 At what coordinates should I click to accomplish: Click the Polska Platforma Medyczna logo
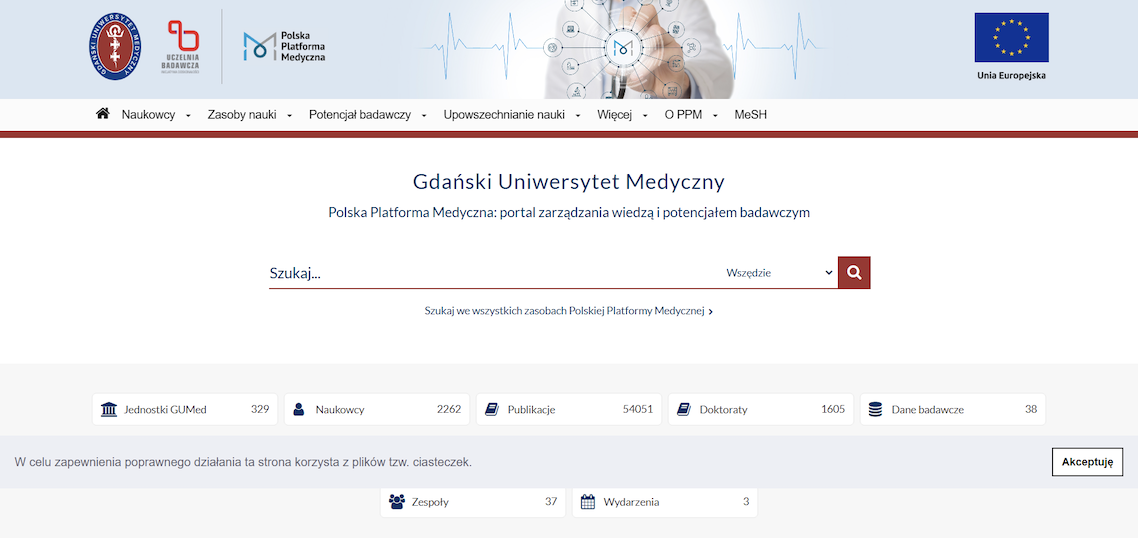pyautogui.click(x=284, y=46)
